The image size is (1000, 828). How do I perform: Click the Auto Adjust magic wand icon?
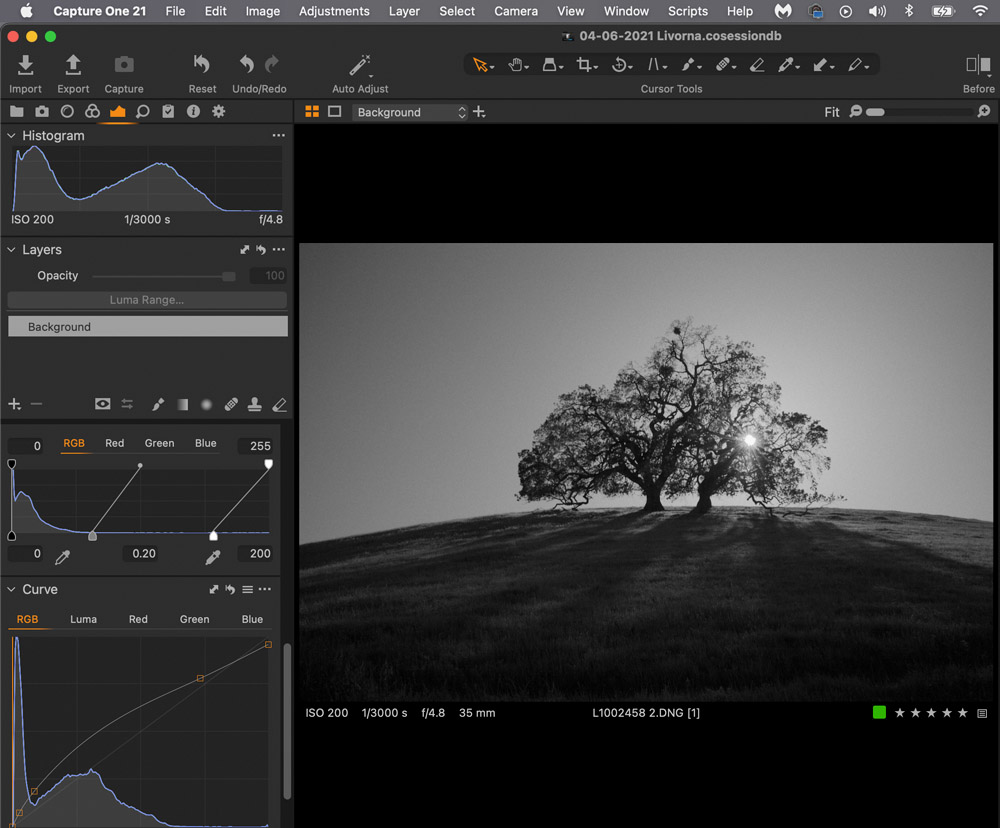pyautogui.click(x=360, y=65)
